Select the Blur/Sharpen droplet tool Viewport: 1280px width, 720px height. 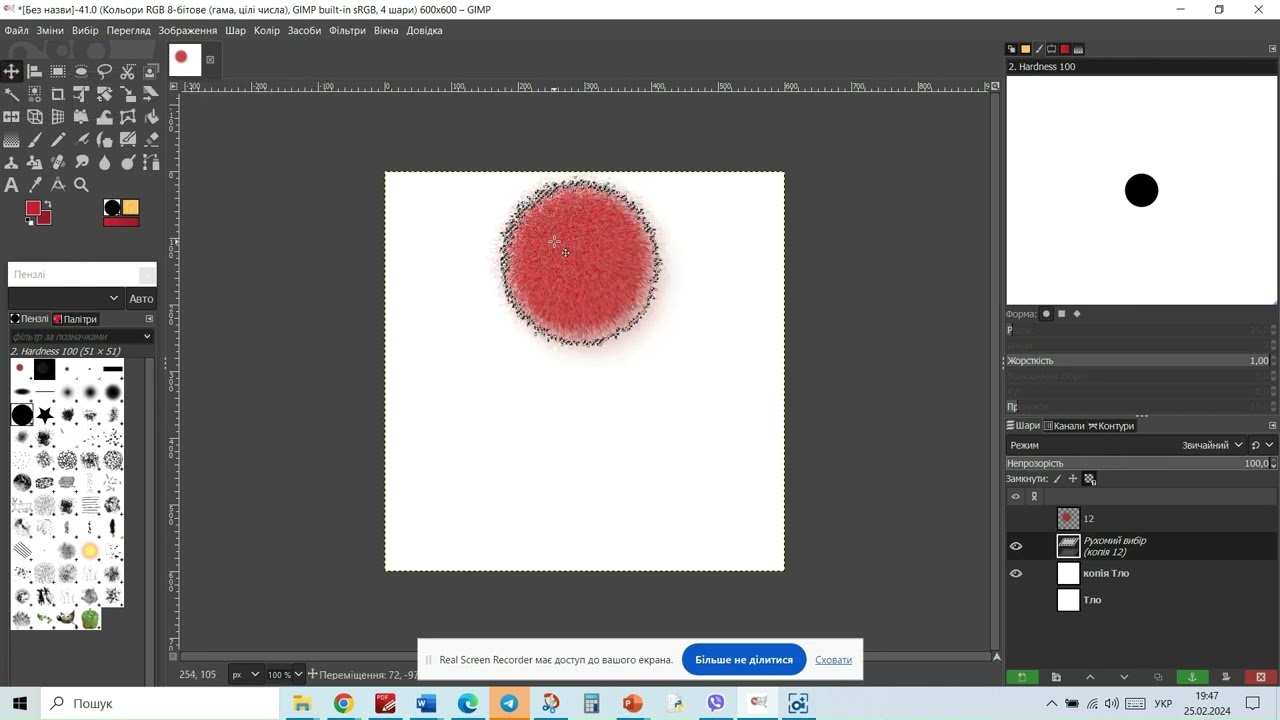(104, 163)
